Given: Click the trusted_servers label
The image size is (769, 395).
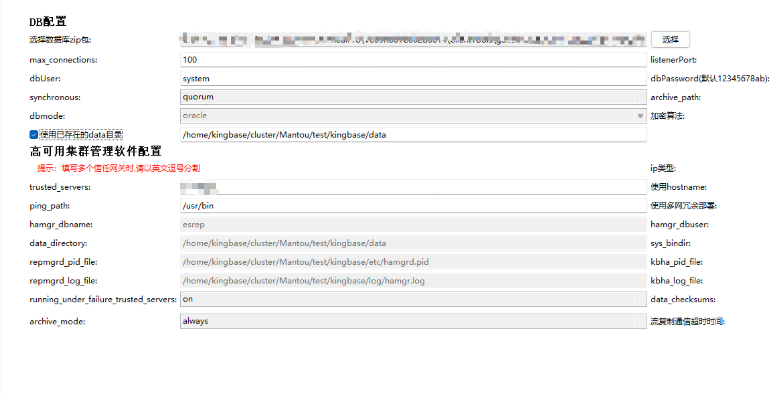Looking at the screenshot, I should 60,187.
